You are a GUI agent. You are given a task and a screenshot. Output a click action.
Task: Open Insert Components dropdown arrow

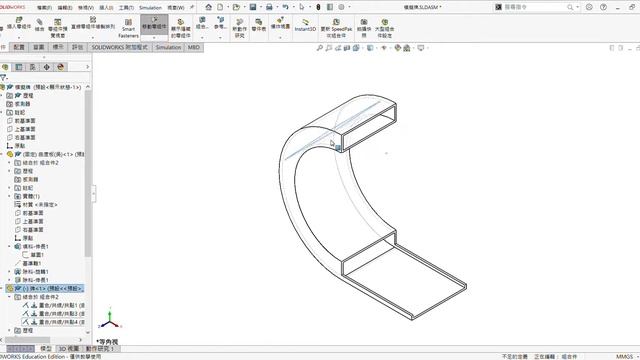19,38
